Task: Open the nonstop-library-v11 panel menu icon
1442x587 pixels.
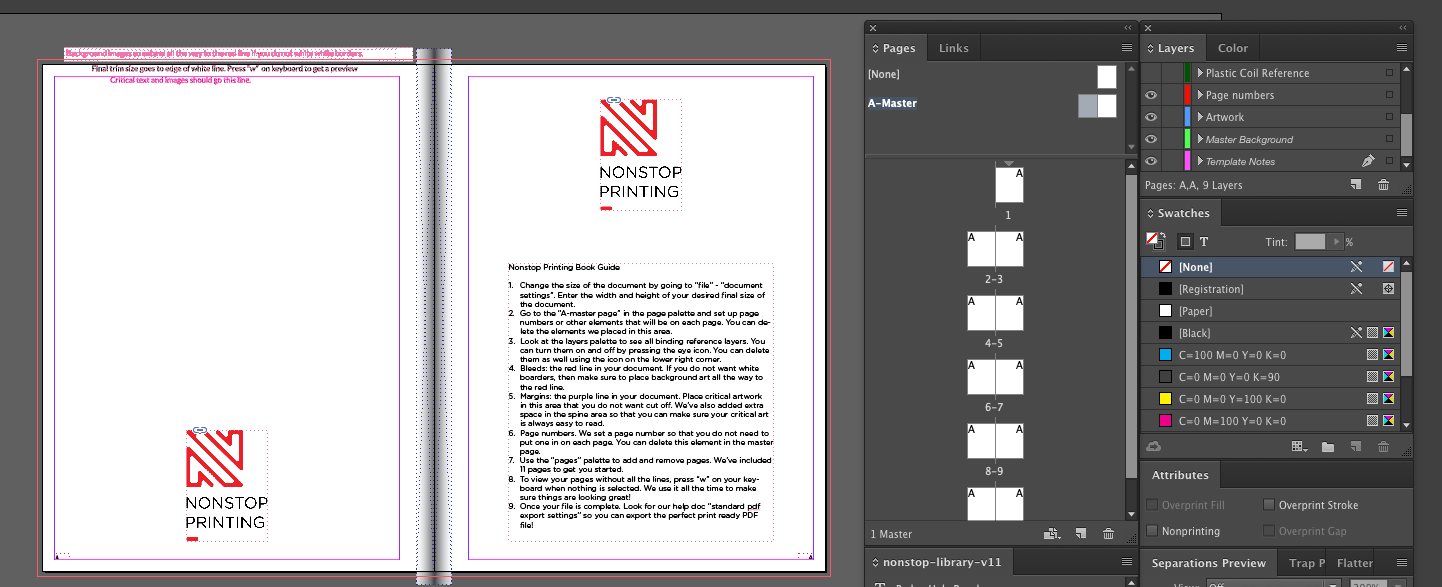Action: pyautogui.click(x=1127, y=562)
